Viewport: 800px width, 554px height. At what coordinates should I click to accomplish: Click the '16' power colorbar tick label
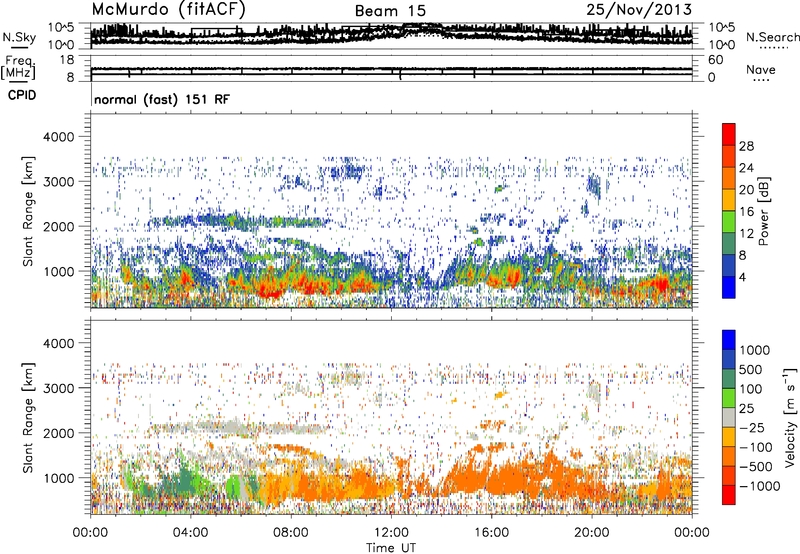pyautogui.click(x=746, y=212)
